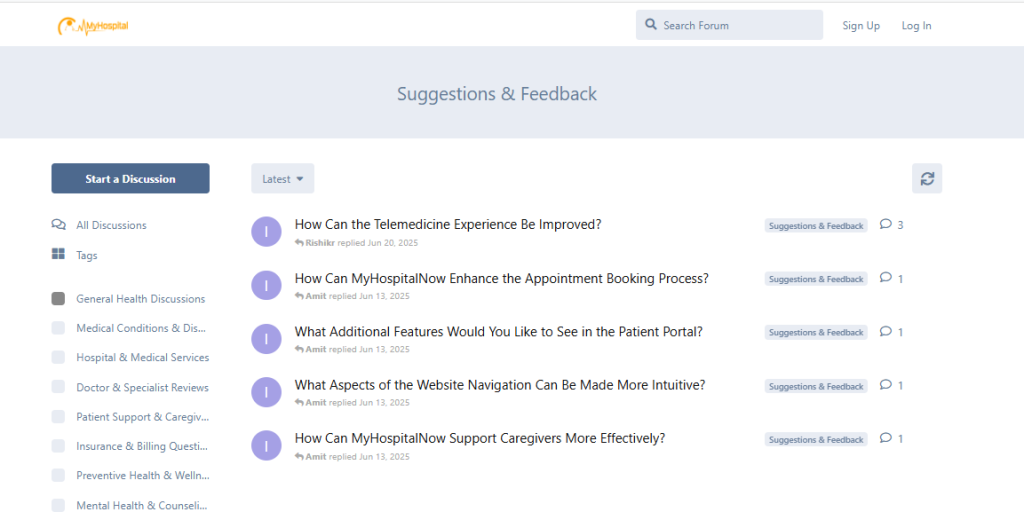Screen dimensions: 1024x512
Task: Open the Patient Portal features discussion
Action: [498, 332]
